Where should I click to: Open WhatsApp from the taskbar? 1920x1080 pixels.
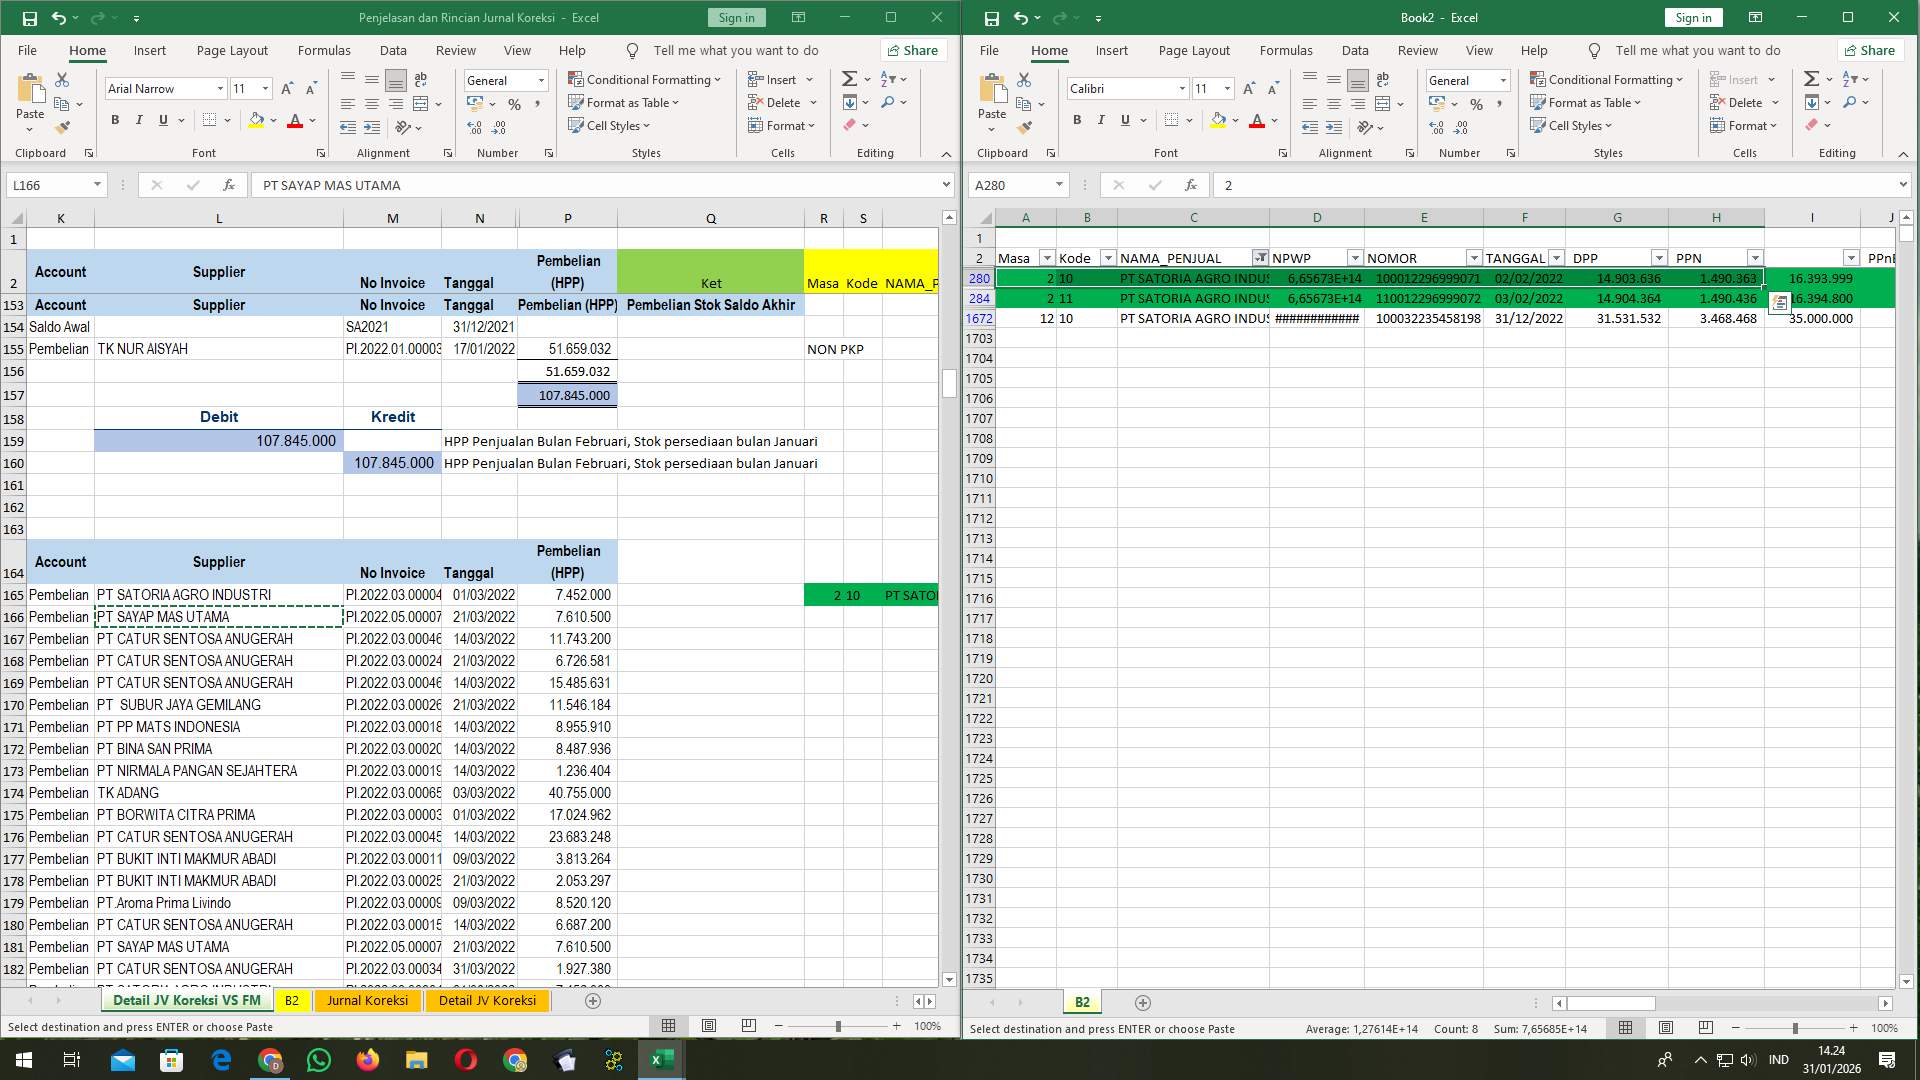(x=319, y=1059)
